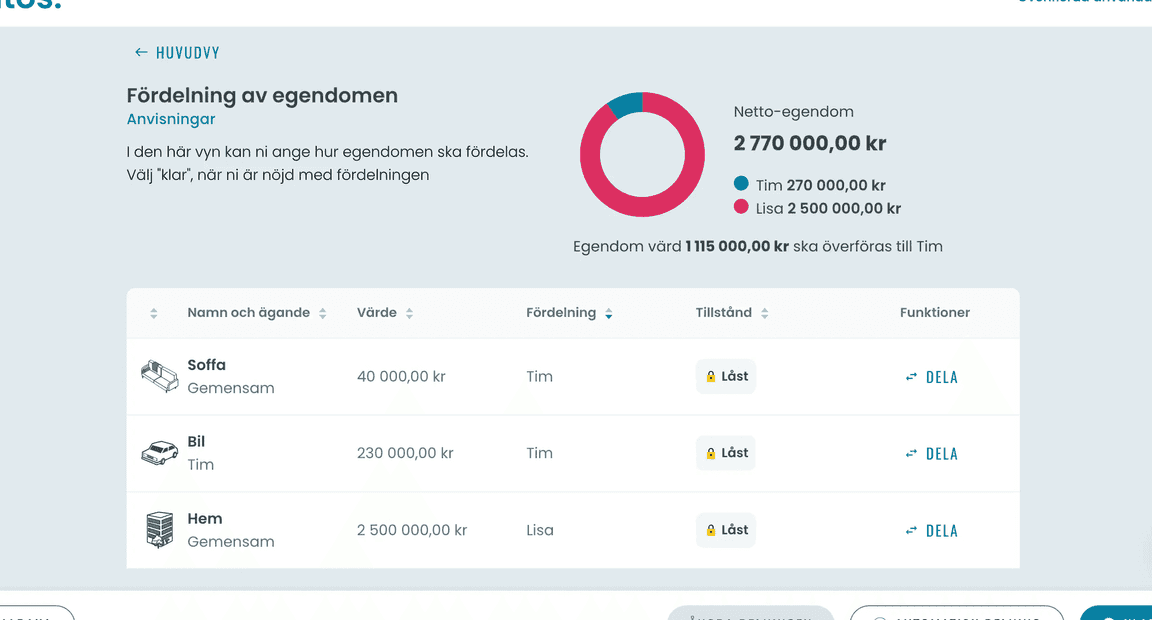The width and height of the screenshot is (1152, 620).
Task: Open the Anvisningar instructions link
Action: coord(170,119)
